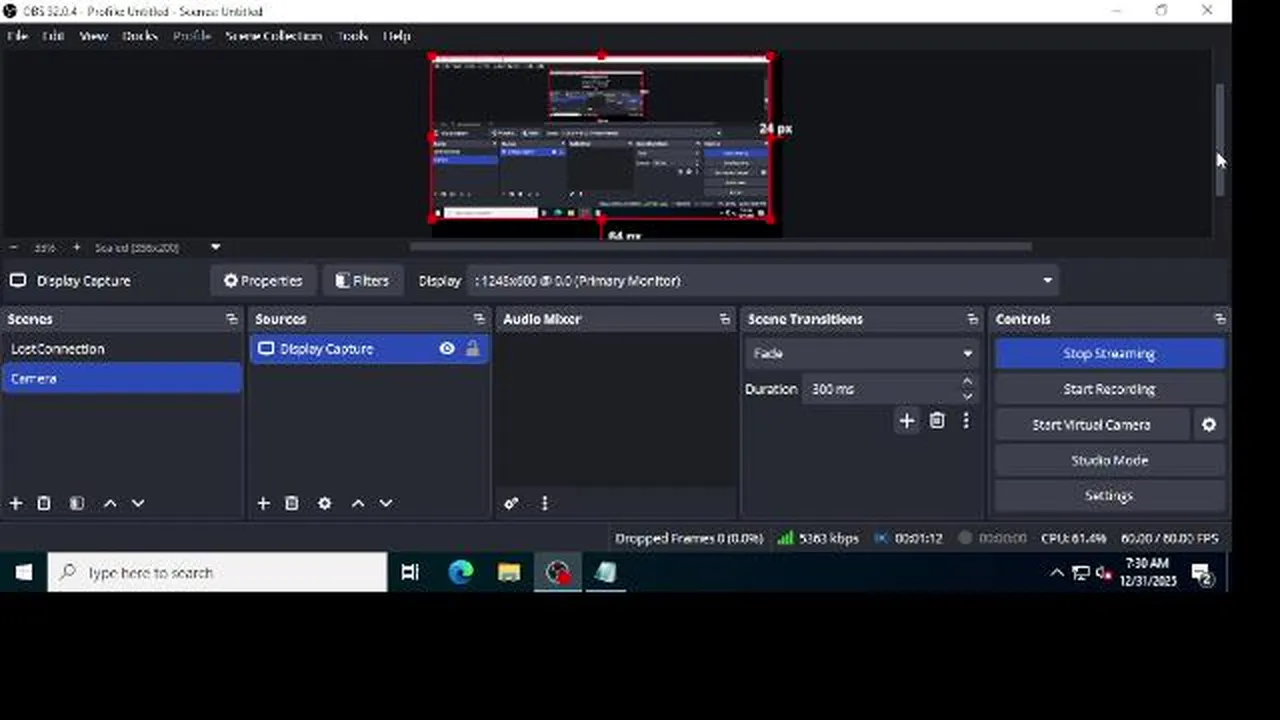Move scene up
Image resolution: width=1280 pixels, height=720 pixels.
click(110, 503)
